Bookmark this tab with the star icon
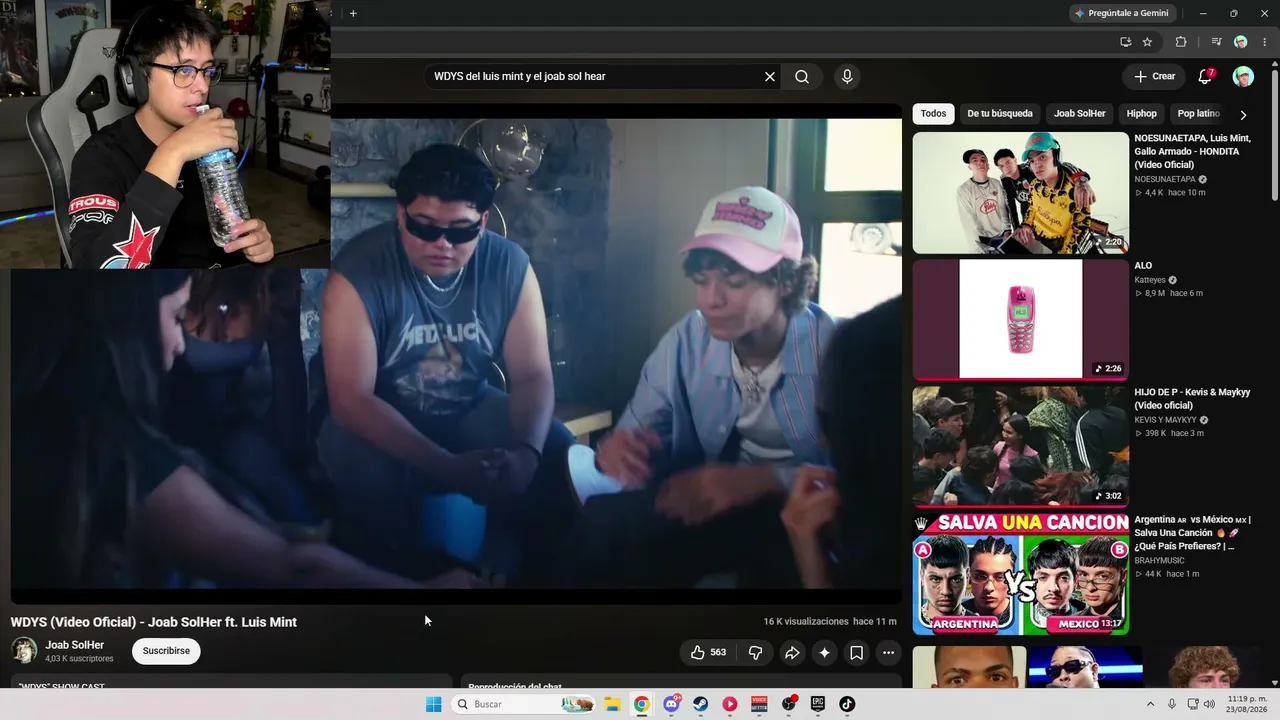The image size is (1280, 720). click(1147, 42)
